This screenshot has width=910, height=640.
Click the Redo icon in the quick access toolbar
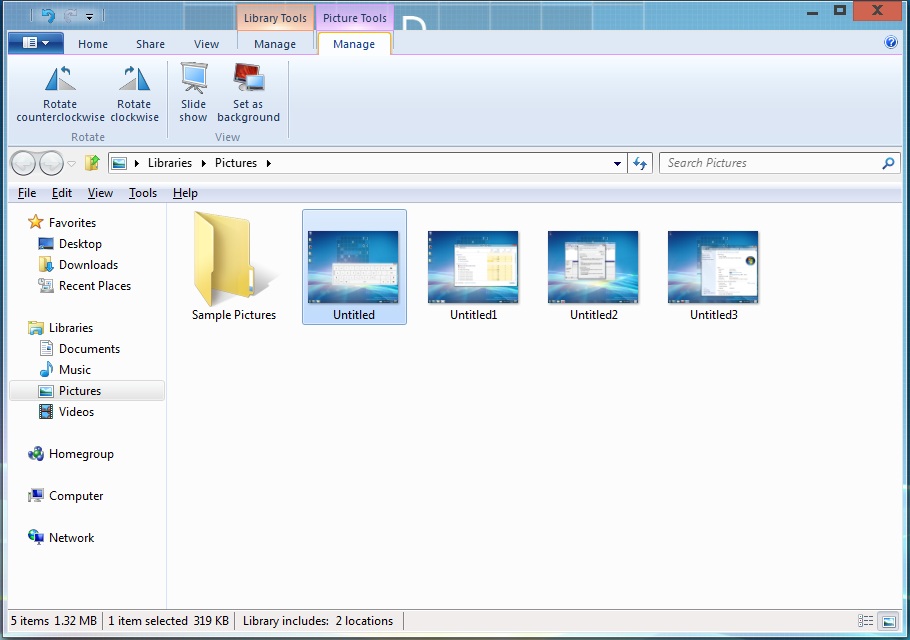[71, 16]
